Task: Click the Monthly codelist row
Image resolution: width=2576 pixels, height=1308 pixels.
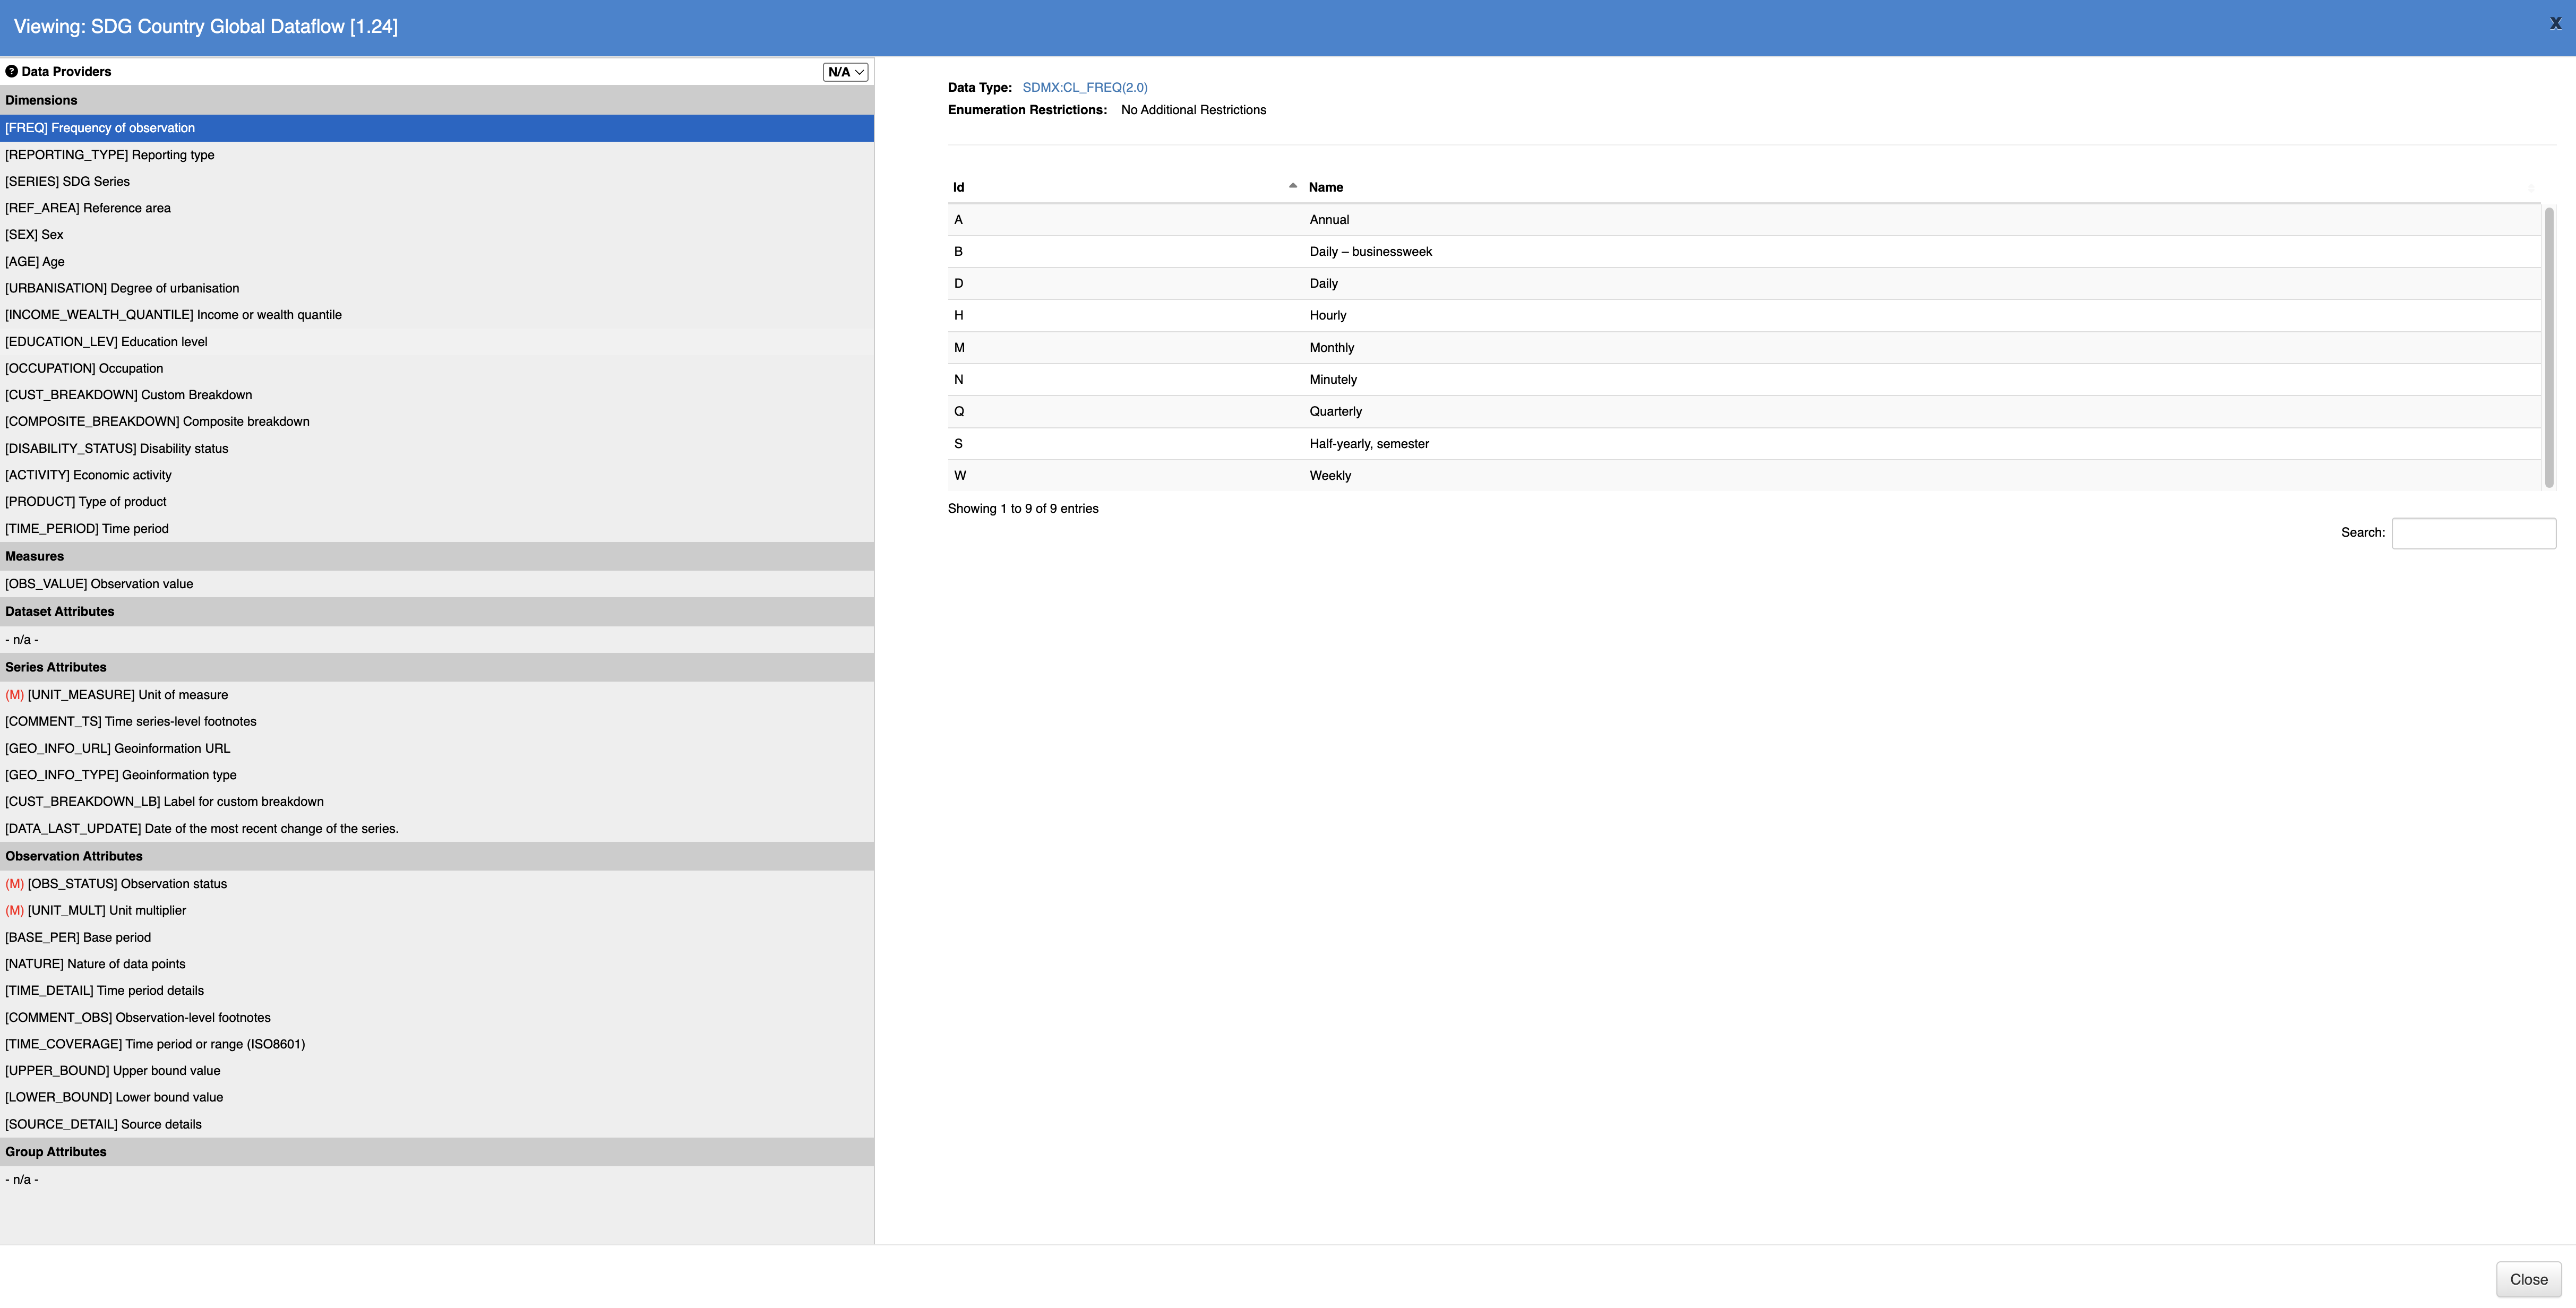Action: coord(1744,348)
